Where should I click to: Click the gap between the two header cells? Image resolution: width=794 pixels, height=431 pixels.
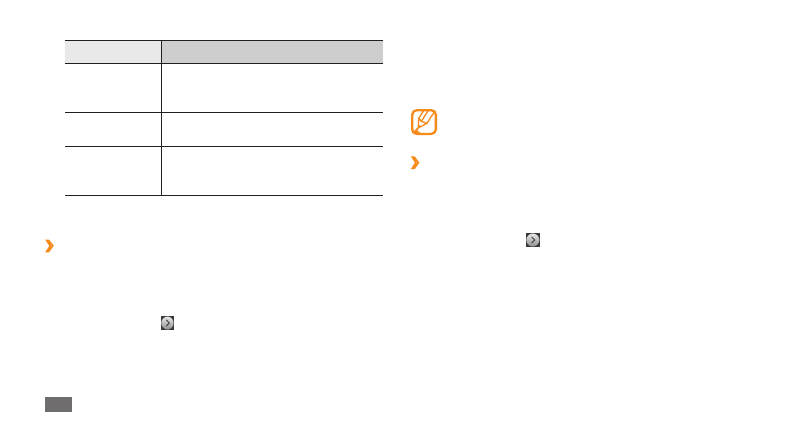[x=162, y=51]
